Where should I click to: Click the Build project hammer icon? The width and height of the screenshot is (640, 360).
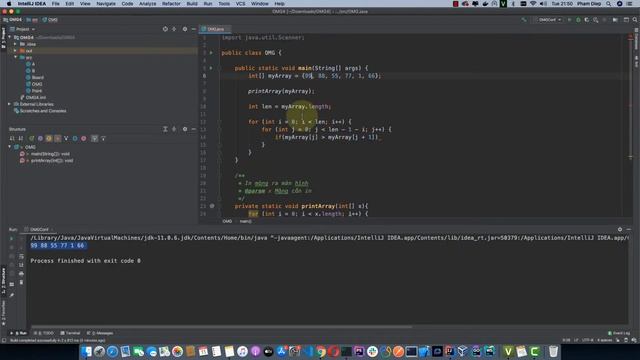point(524,20)
